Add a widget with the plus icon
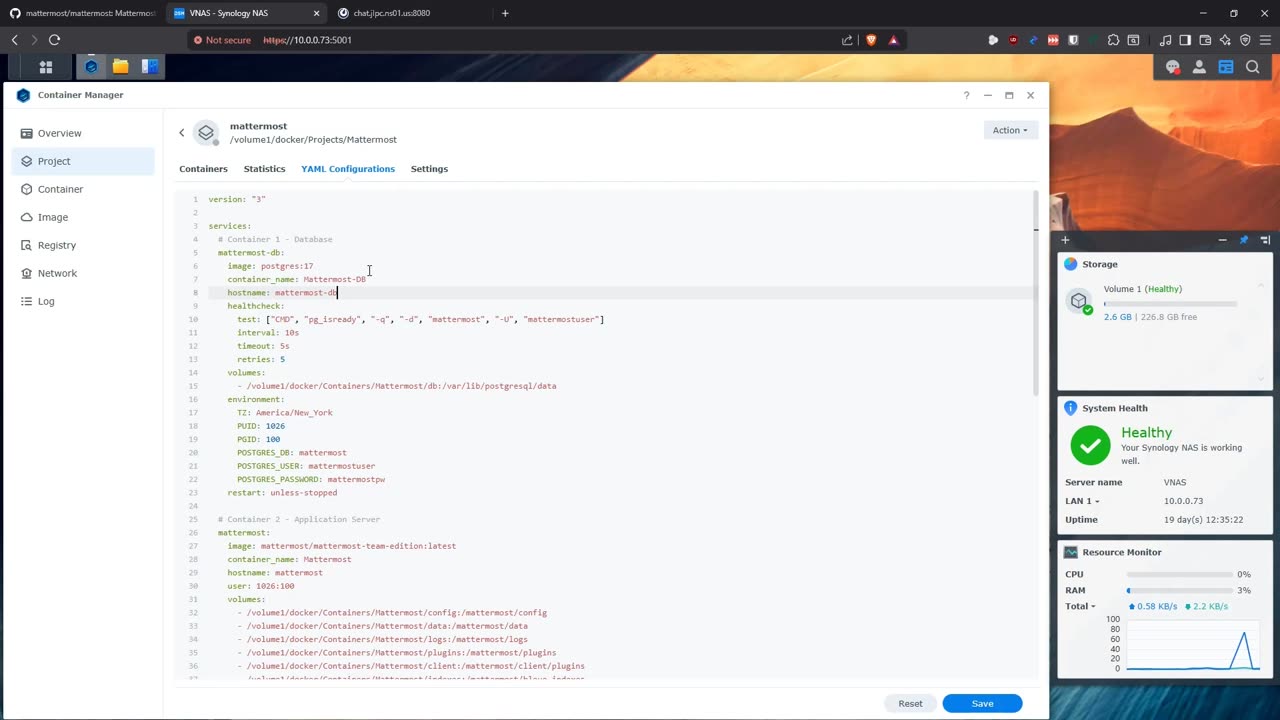The height and width of the screenshot is (720, 1280). (1065, 240)
